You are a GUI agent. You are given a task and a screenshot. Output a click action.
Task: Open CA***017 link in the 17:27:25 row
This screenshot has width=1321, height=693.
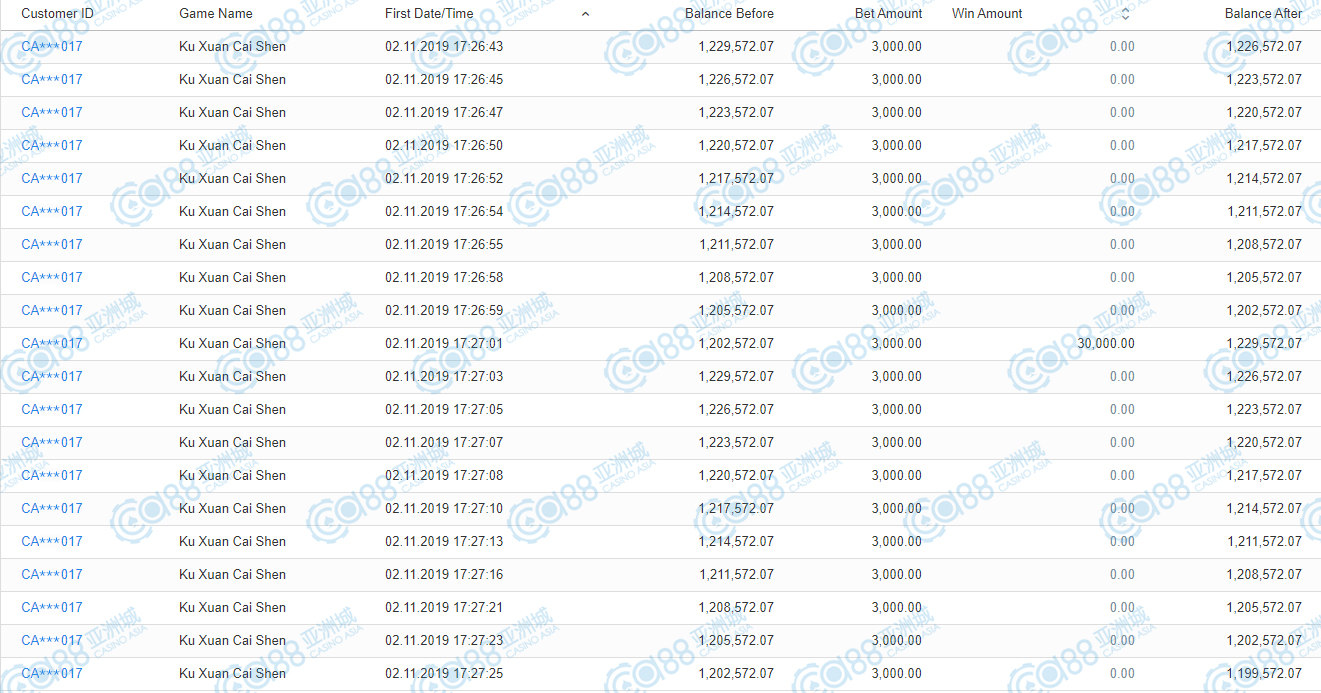(x=52, y=673)
